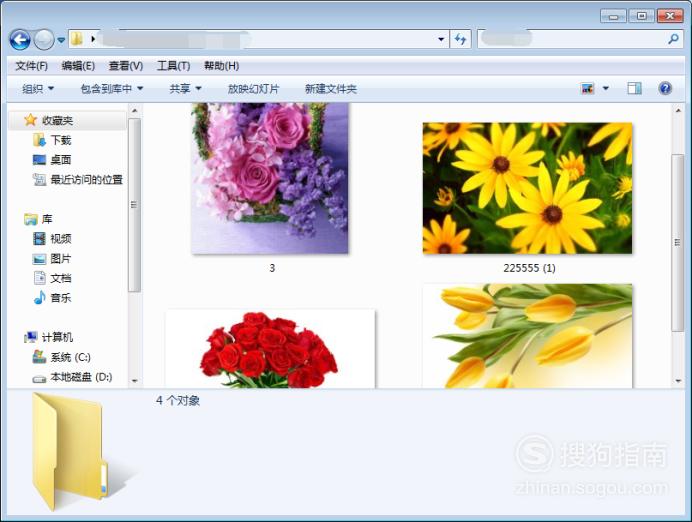The height and width of the screenshot is (522, 692).
Task: Select 文档 library
Action: (x=61, y=278)
